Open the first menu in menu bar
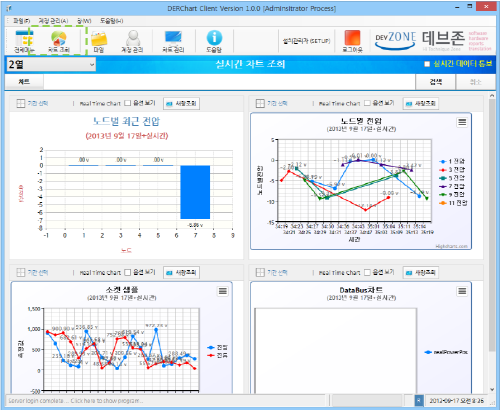 tap(21, 21)
